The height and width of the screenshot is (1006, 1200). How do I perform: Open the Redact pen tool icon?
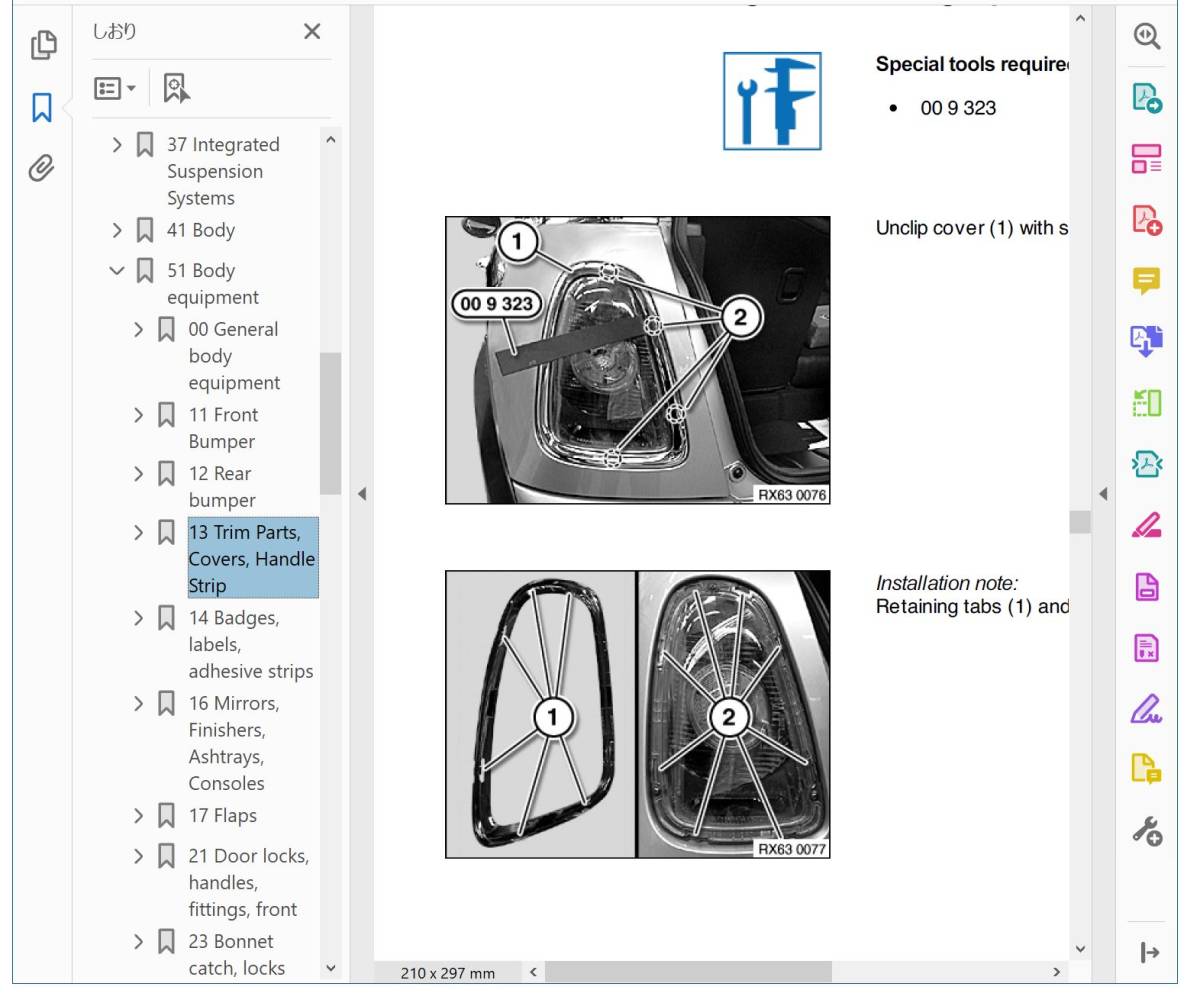point(1146,525)
